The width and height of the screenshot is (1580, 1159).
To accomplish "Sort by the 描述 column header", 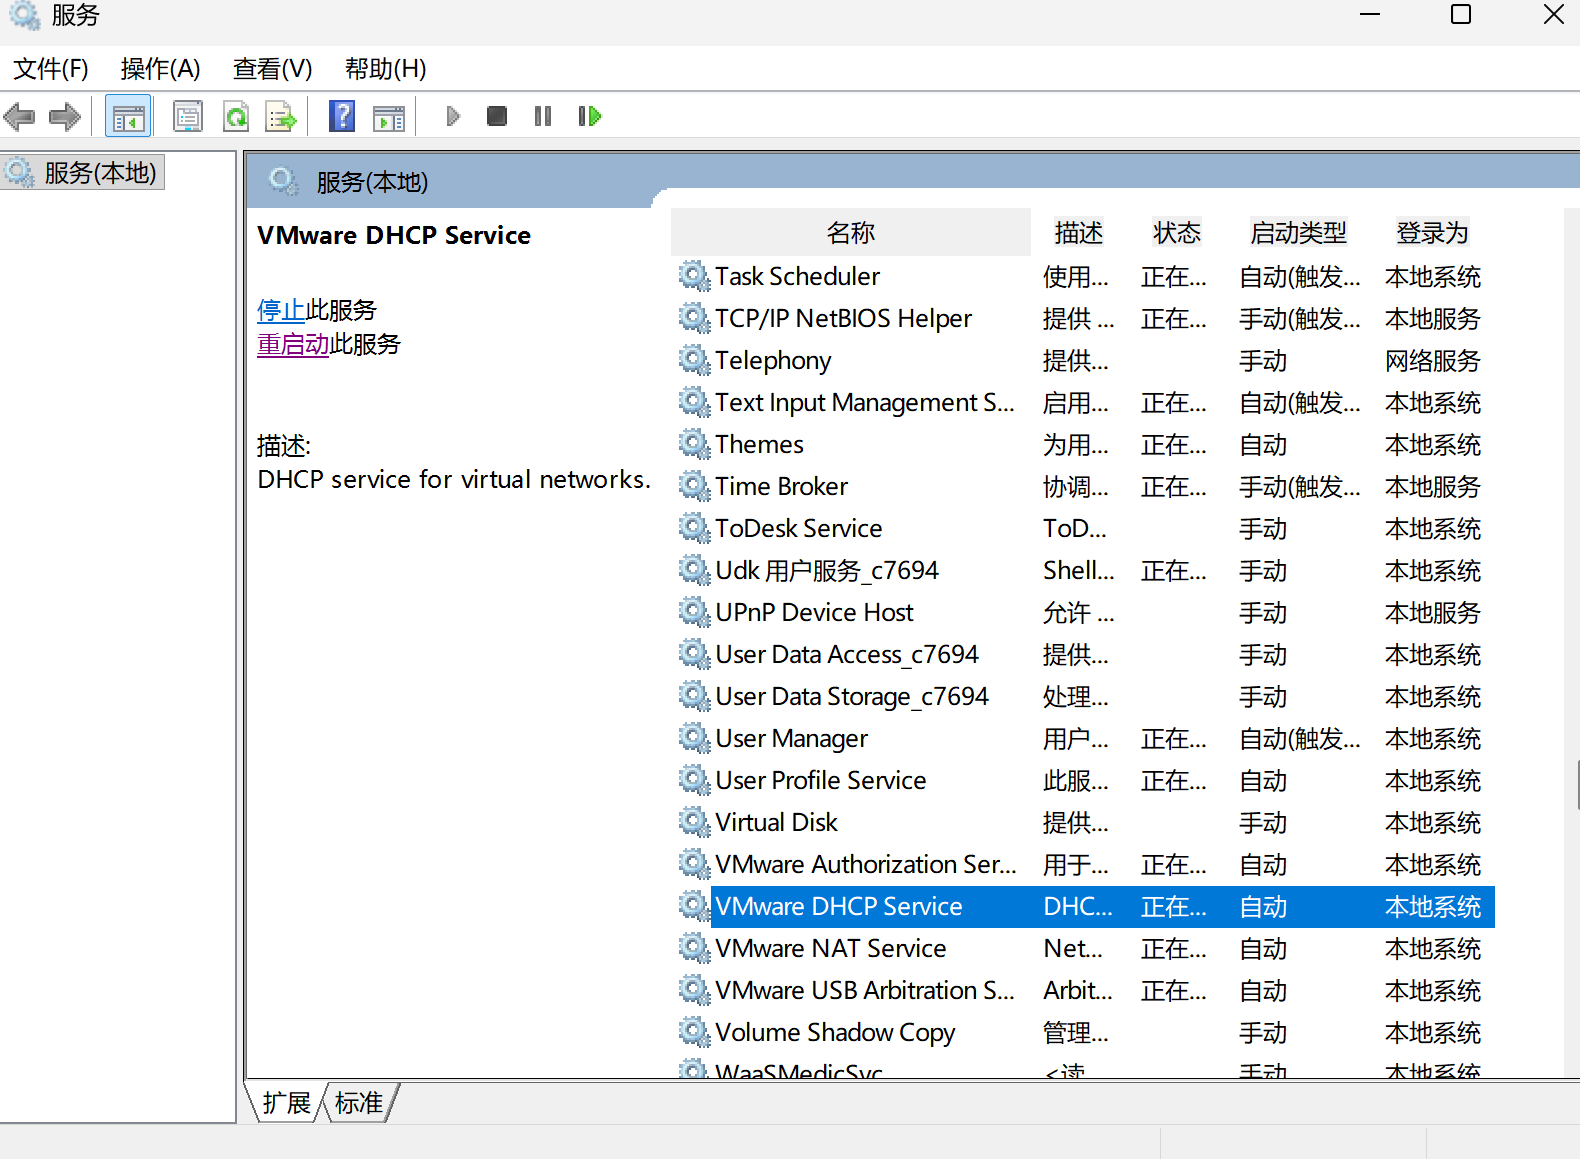I will 1079,233.
